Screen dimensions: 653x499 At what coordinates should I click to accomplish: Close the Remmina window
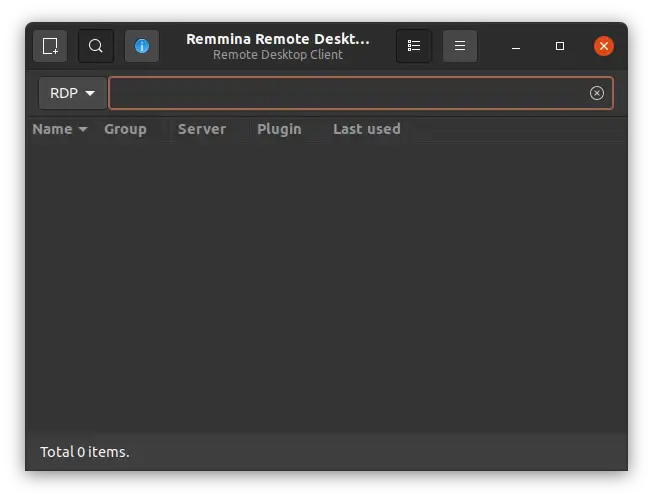(x=604, y=46)
